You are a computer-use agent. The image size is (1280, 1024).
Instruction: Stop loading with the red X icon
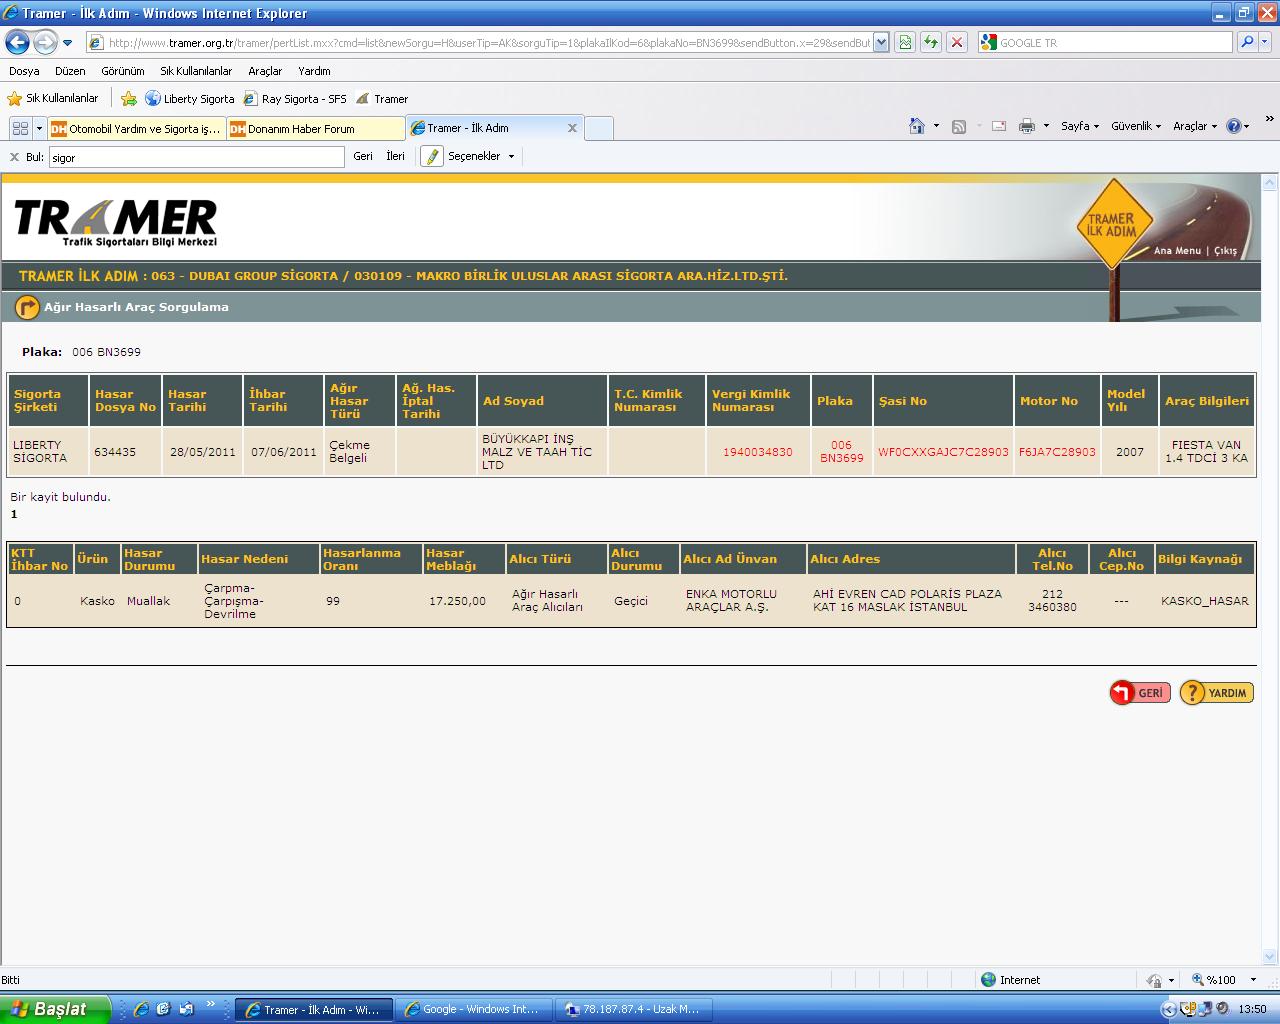[x=957, y=42]
